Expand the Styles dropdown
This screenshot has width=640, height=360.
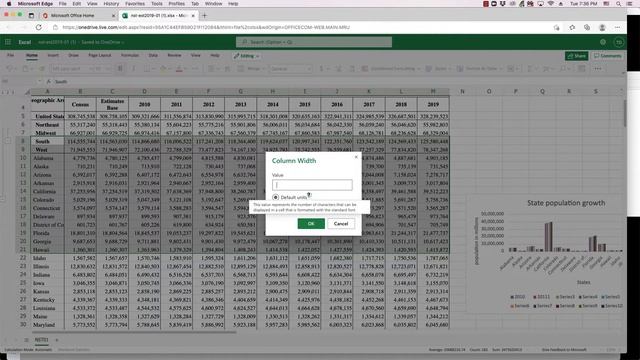pos(449,69)
